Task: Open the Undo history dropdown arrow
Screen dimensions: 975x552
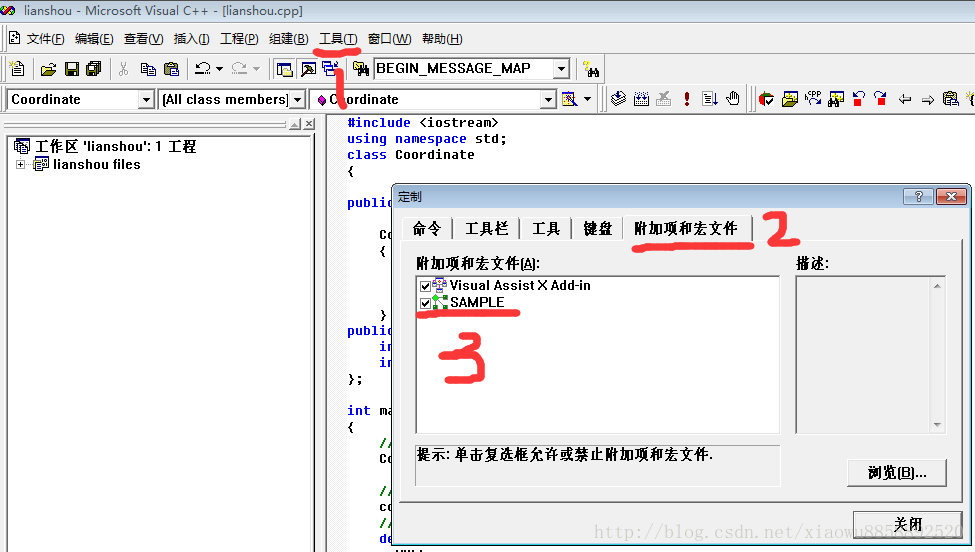Action: 219,69
